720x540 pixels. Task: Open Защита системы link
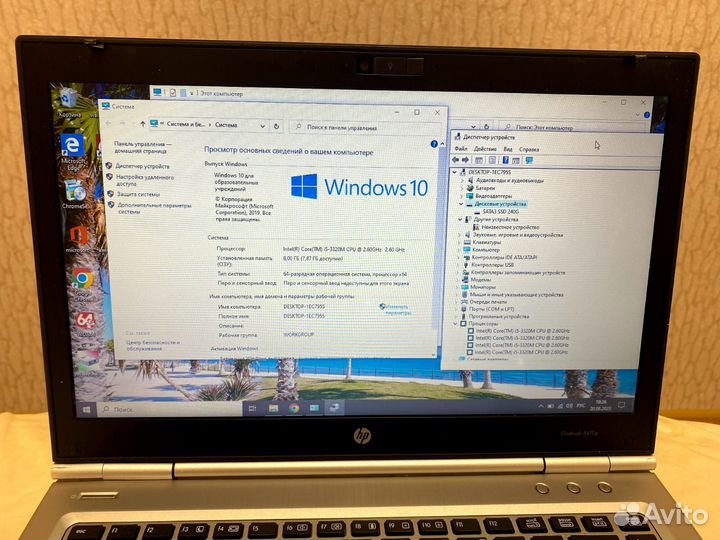138,194
